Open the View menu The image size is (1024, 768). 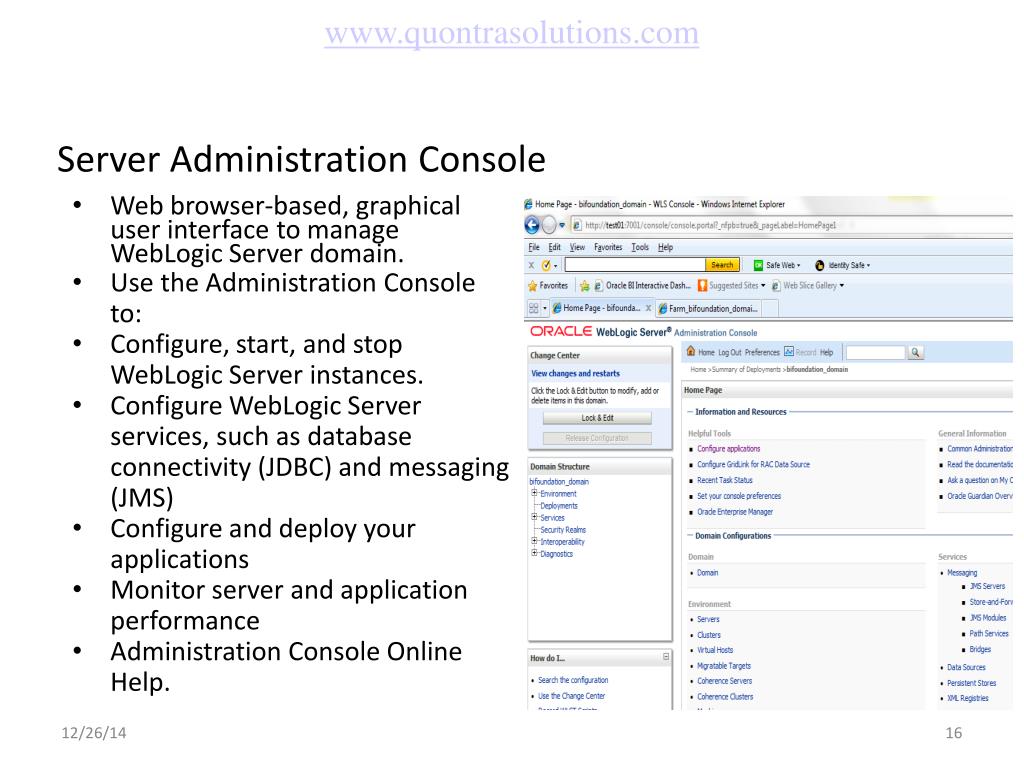pos(577,248)
